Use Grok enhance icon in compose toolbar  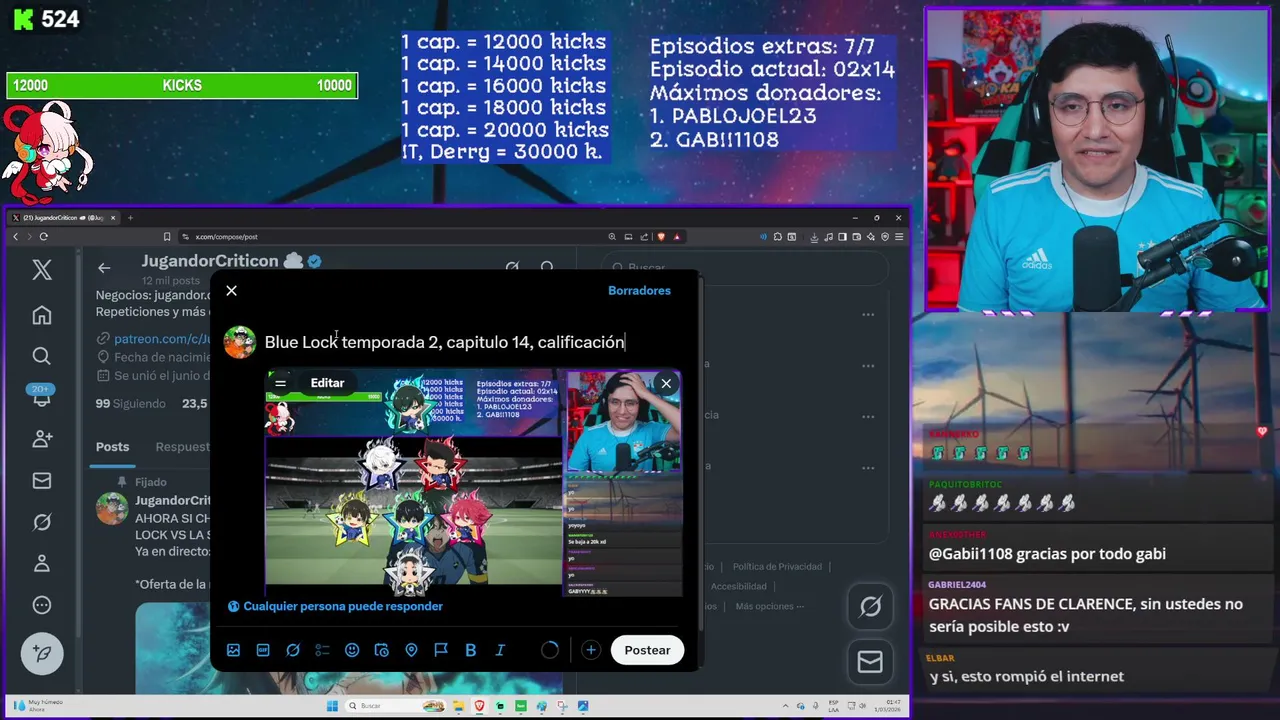coord(293,650)
